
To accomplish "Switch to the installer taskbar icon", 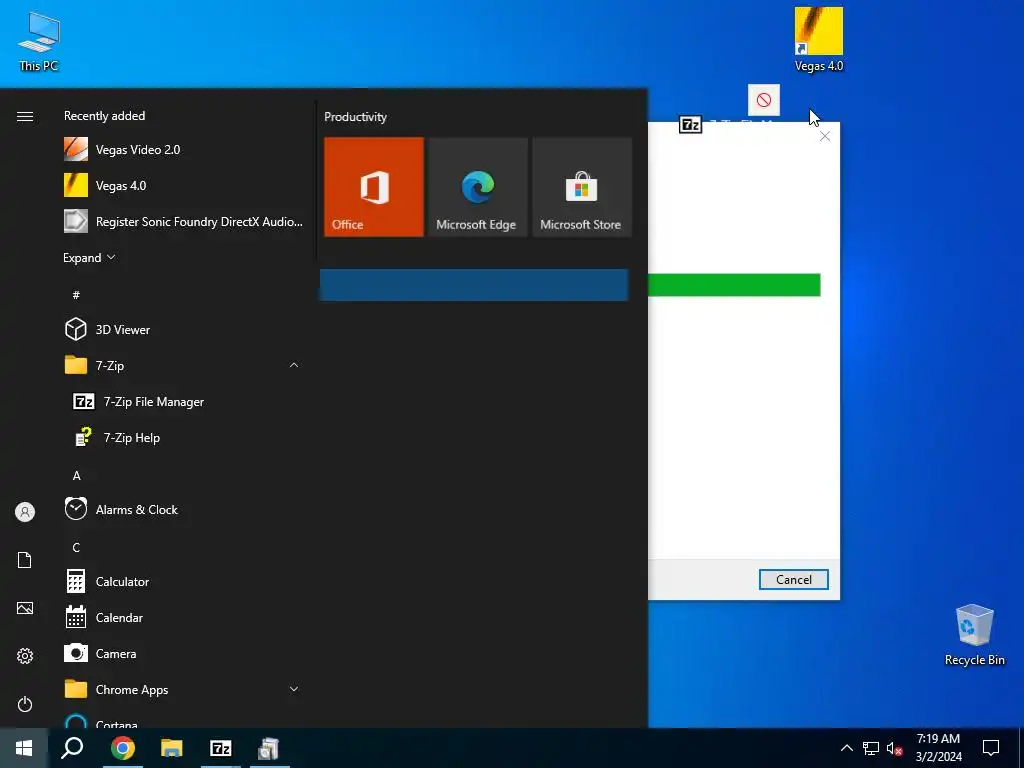I will (x=269, y=748).
